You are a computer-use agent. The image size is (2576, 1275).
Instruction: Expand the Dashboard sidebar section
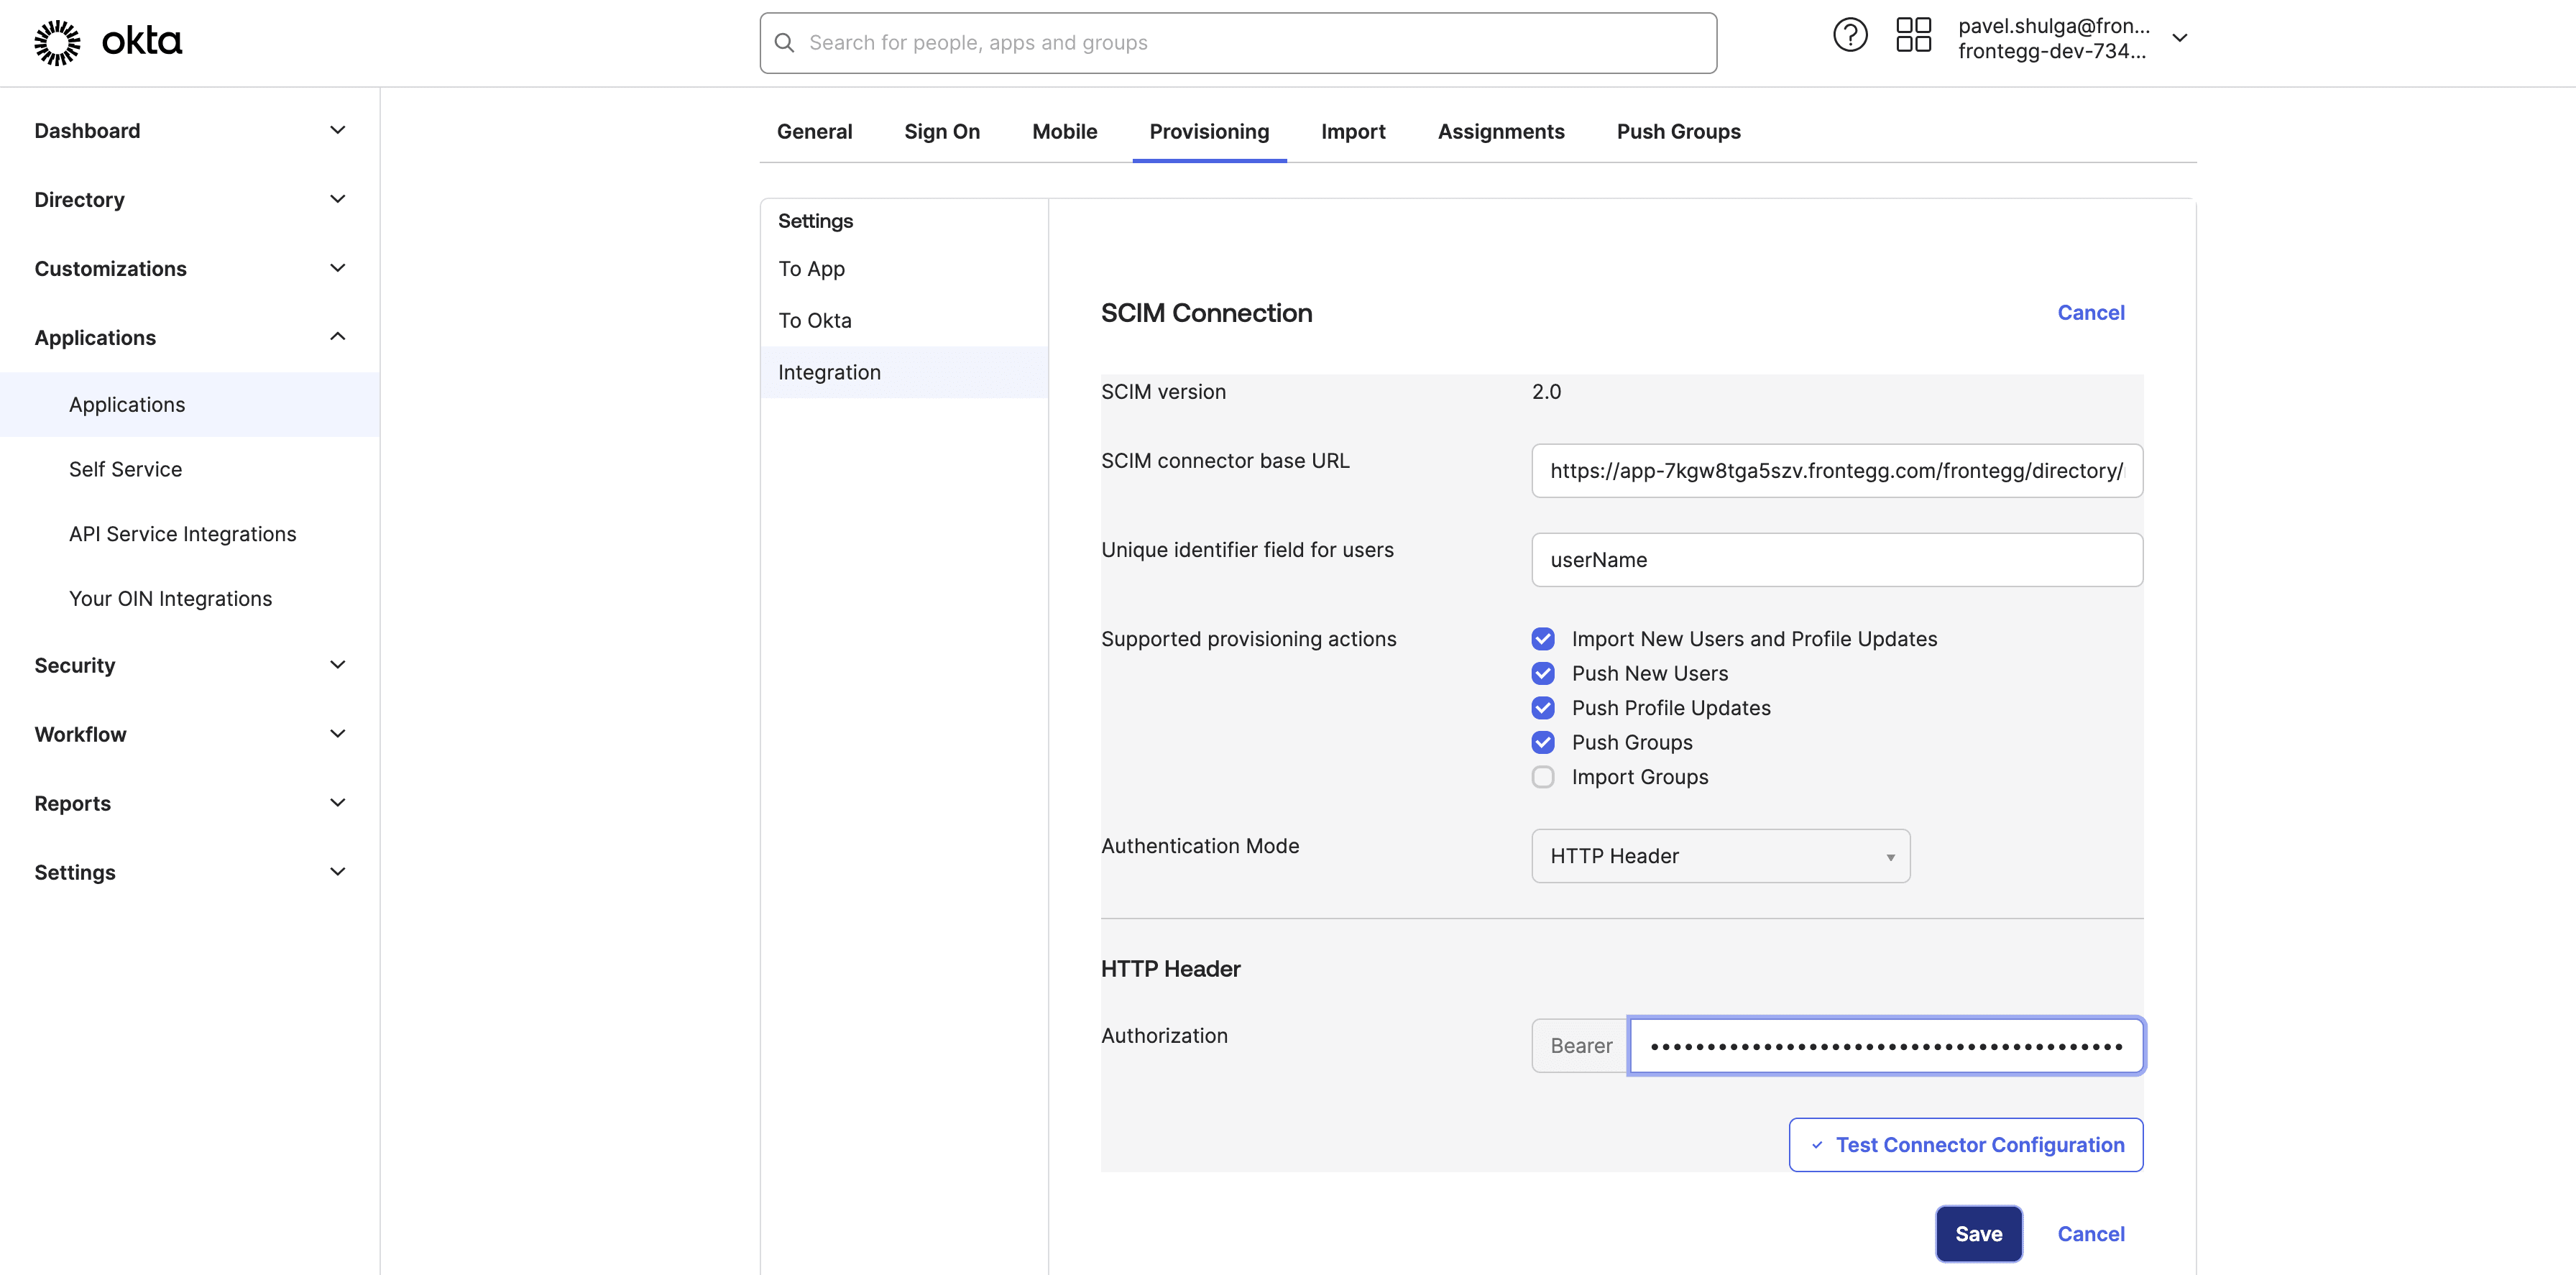pyautogui.click(x=190, y=131)
